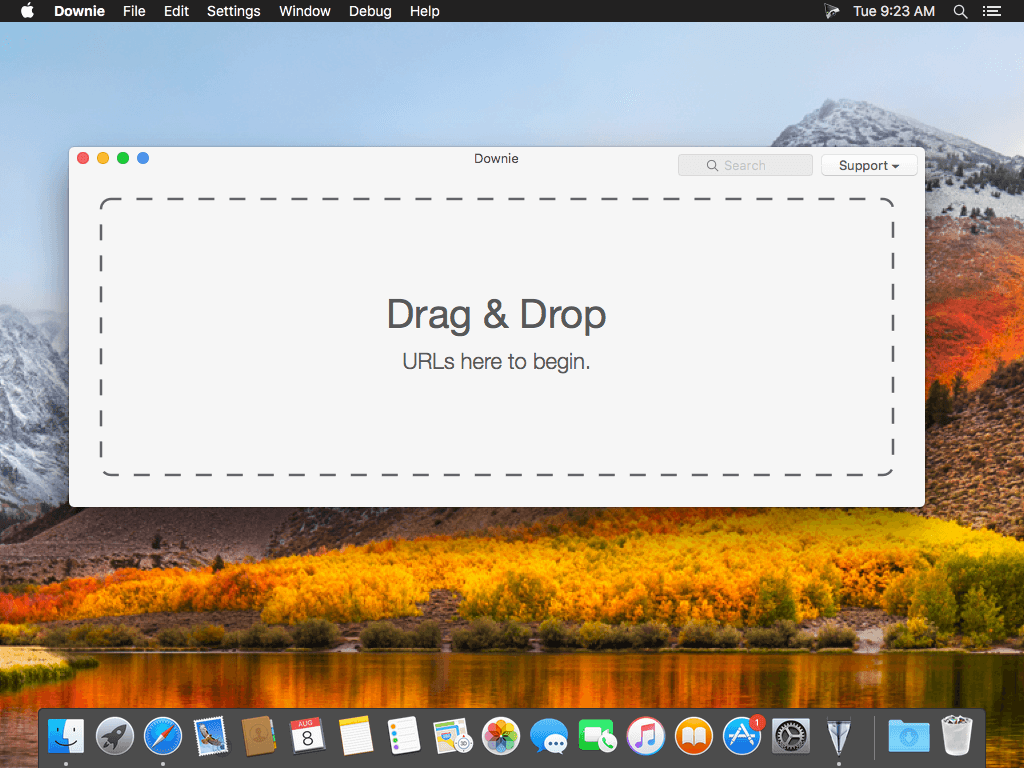
Task: Open the Window menu
Action: pyautogui.click(x=304, y=11)
